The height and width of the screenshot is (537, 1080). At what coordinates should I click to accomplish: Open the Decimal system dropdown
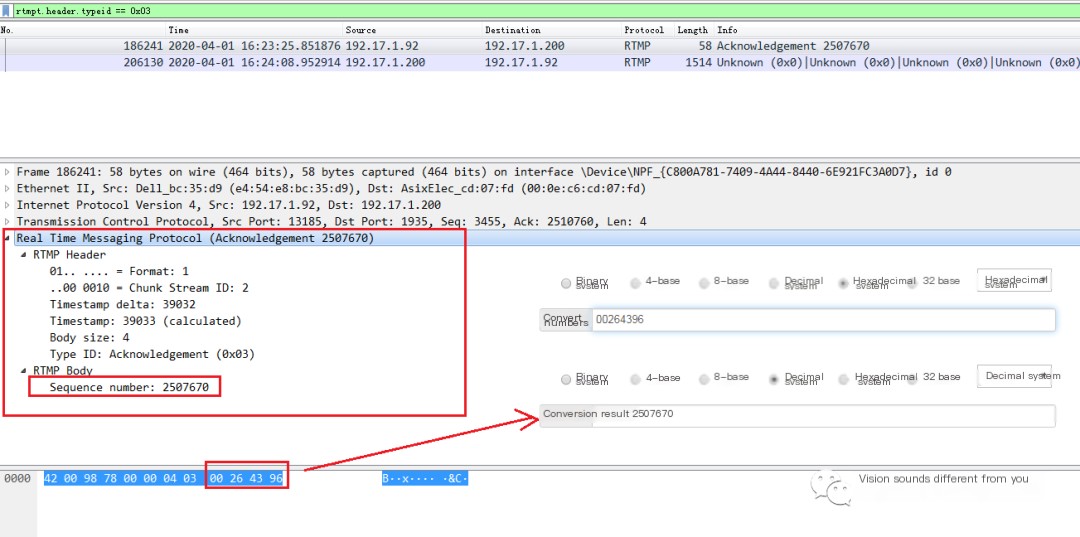tap(1015, 376)
